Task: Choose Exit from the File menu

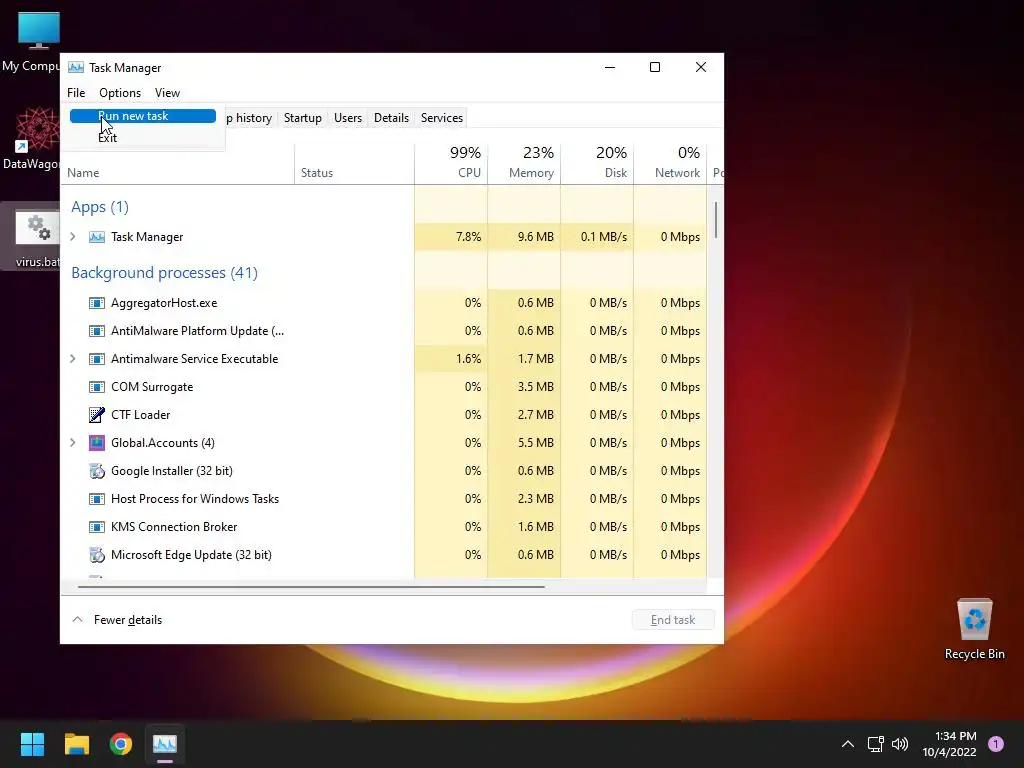Action: (x=143, y=138)
